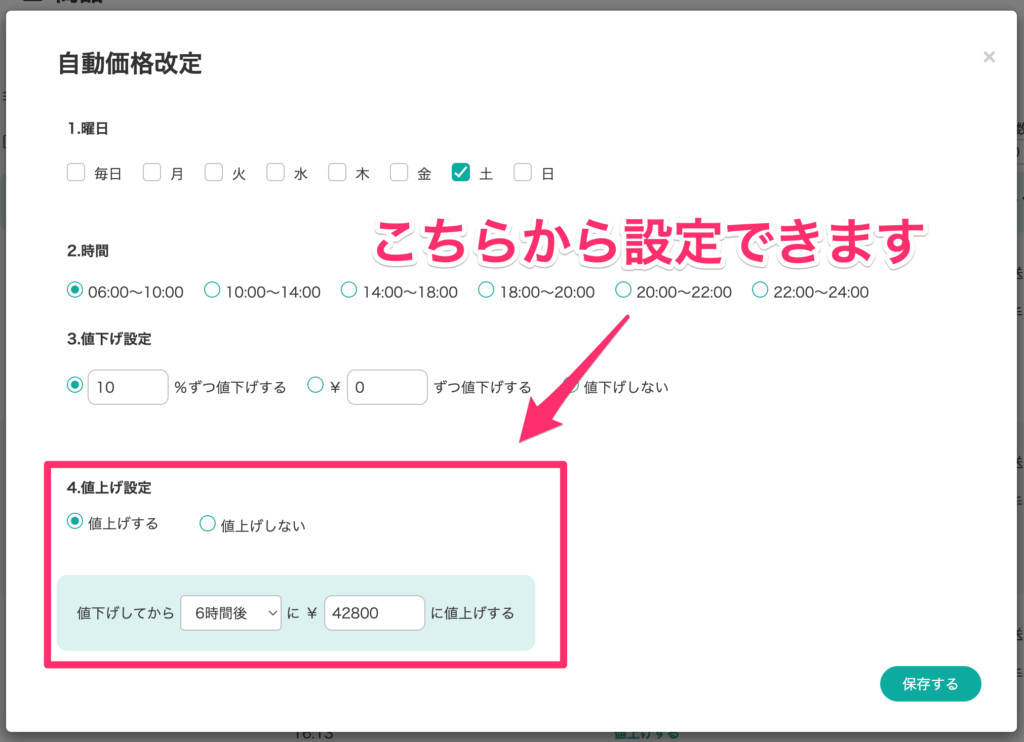Select the 18:00〜20:00 time slot
This screenshot has width=1024, height=742.
pos(486,289)
